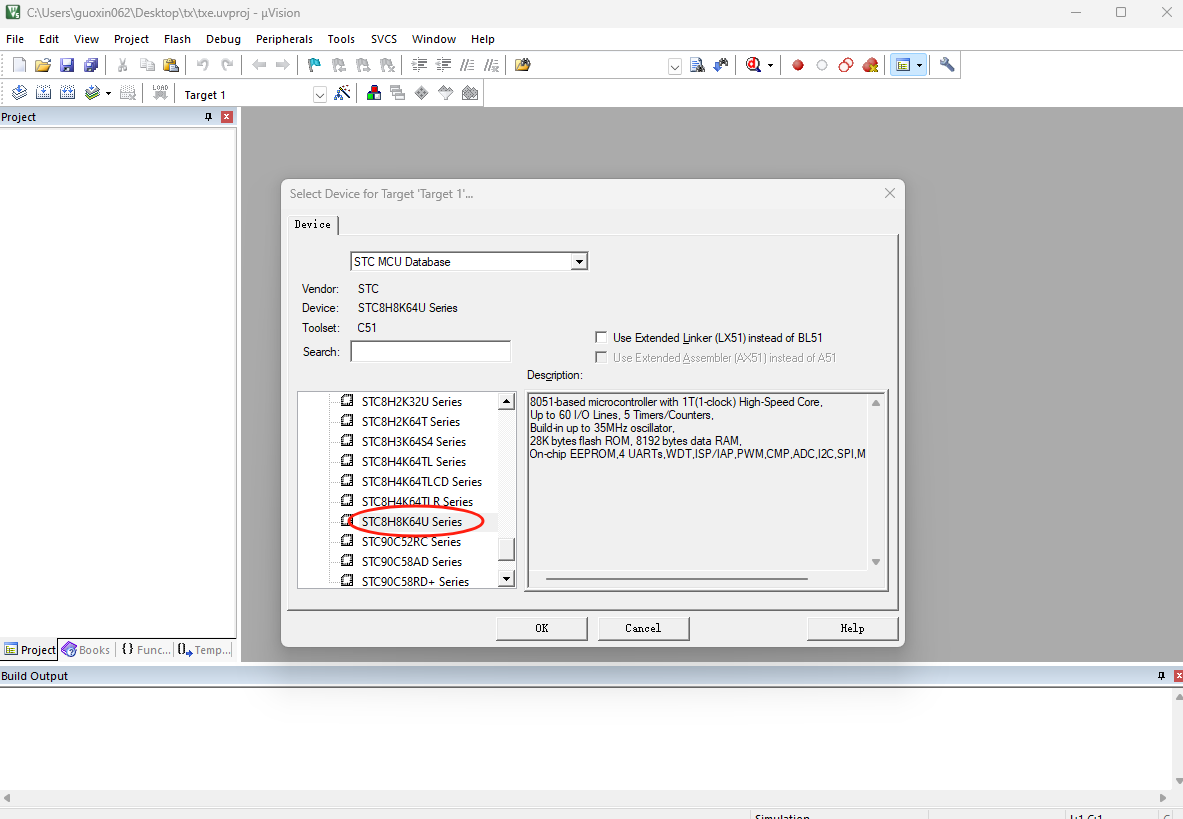
Task: Toggle the project window layout icon
Action: (x=902, y=65)
